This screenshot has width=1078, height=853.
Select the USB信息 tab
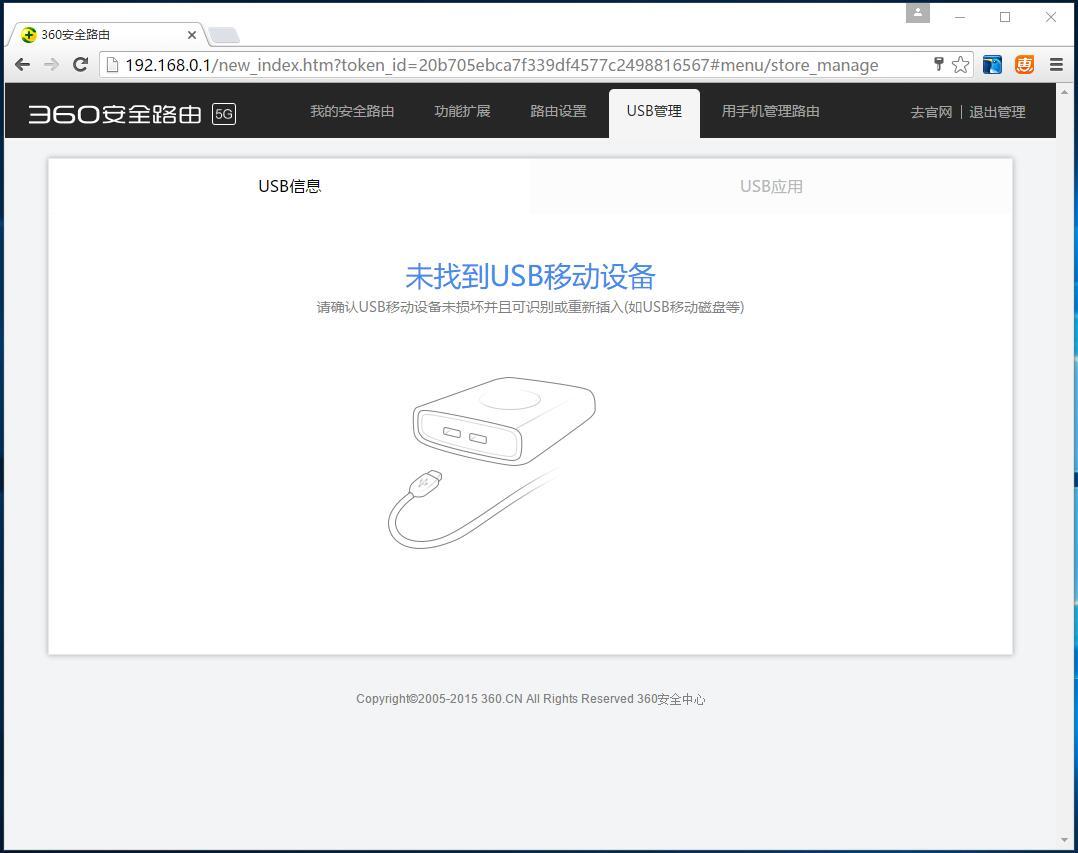289,186
